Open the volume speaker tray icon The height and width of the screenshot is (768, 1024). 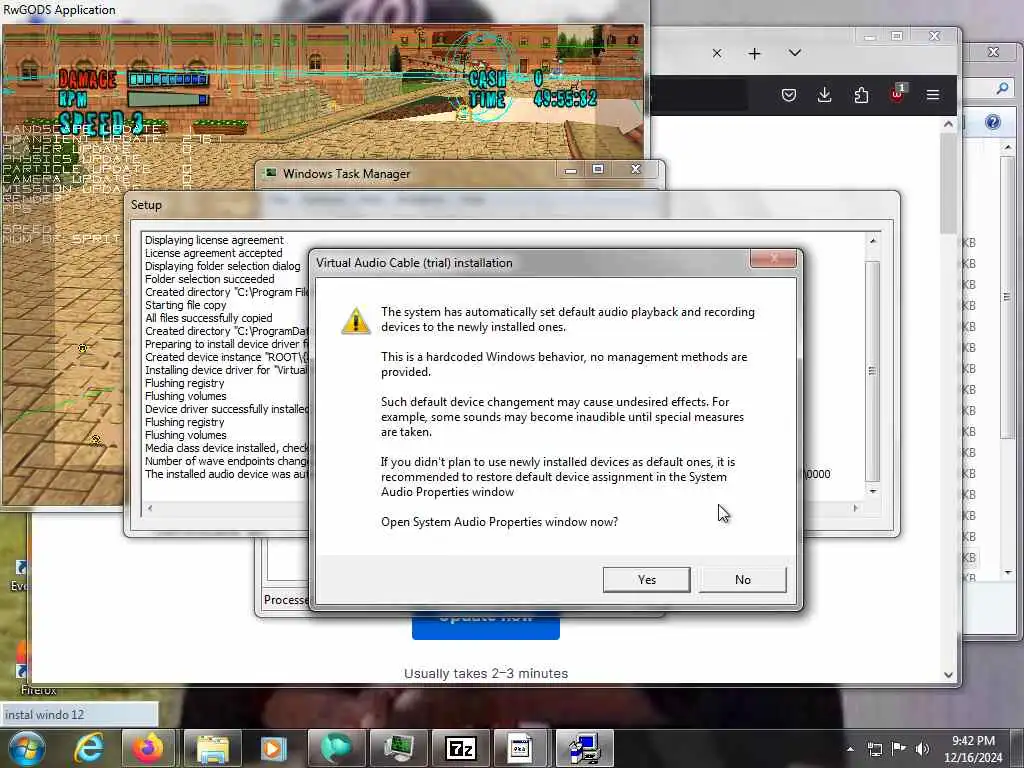922,749
